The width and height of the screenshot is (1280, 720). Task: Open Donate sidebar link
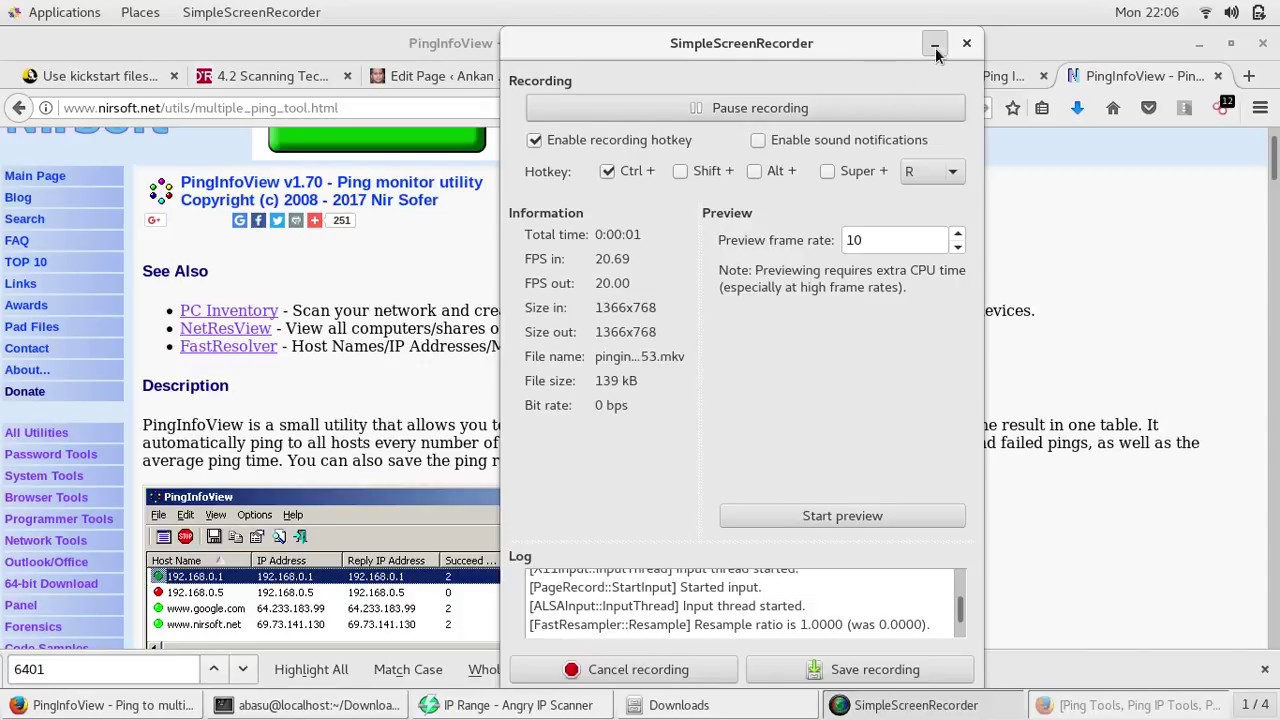click(24, 391)
